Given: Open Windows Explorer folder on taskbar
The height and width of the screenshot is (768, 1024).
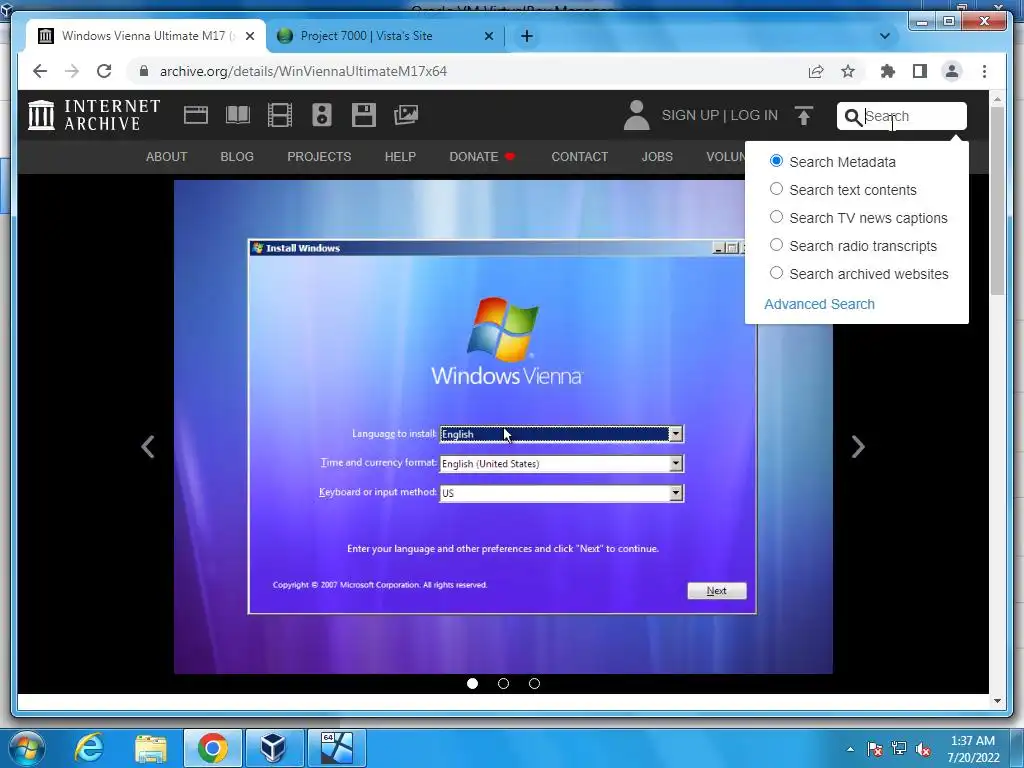Looking at the screenshot, I should 151,749.
